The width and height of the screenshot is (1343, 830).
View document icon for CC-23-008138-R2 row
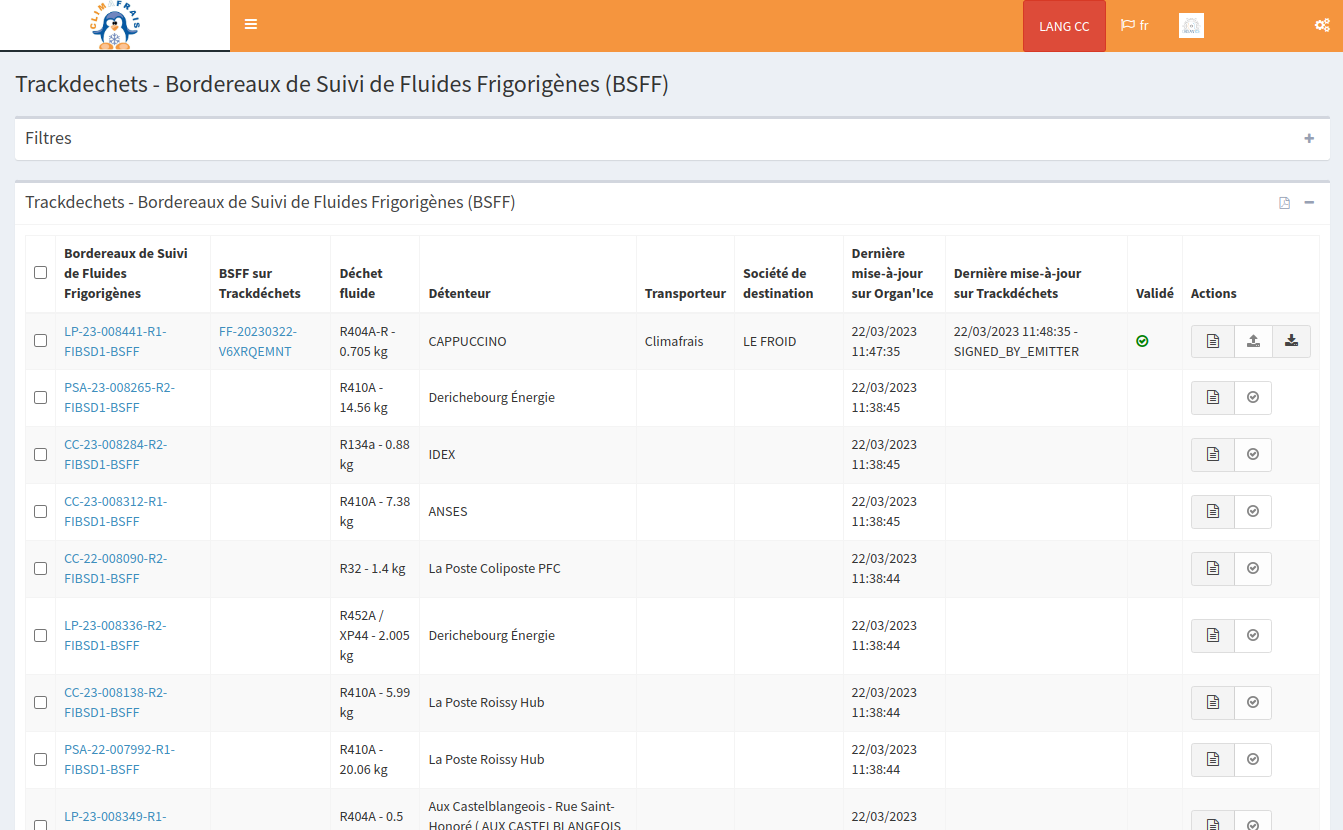click(x=1213, y=702)
